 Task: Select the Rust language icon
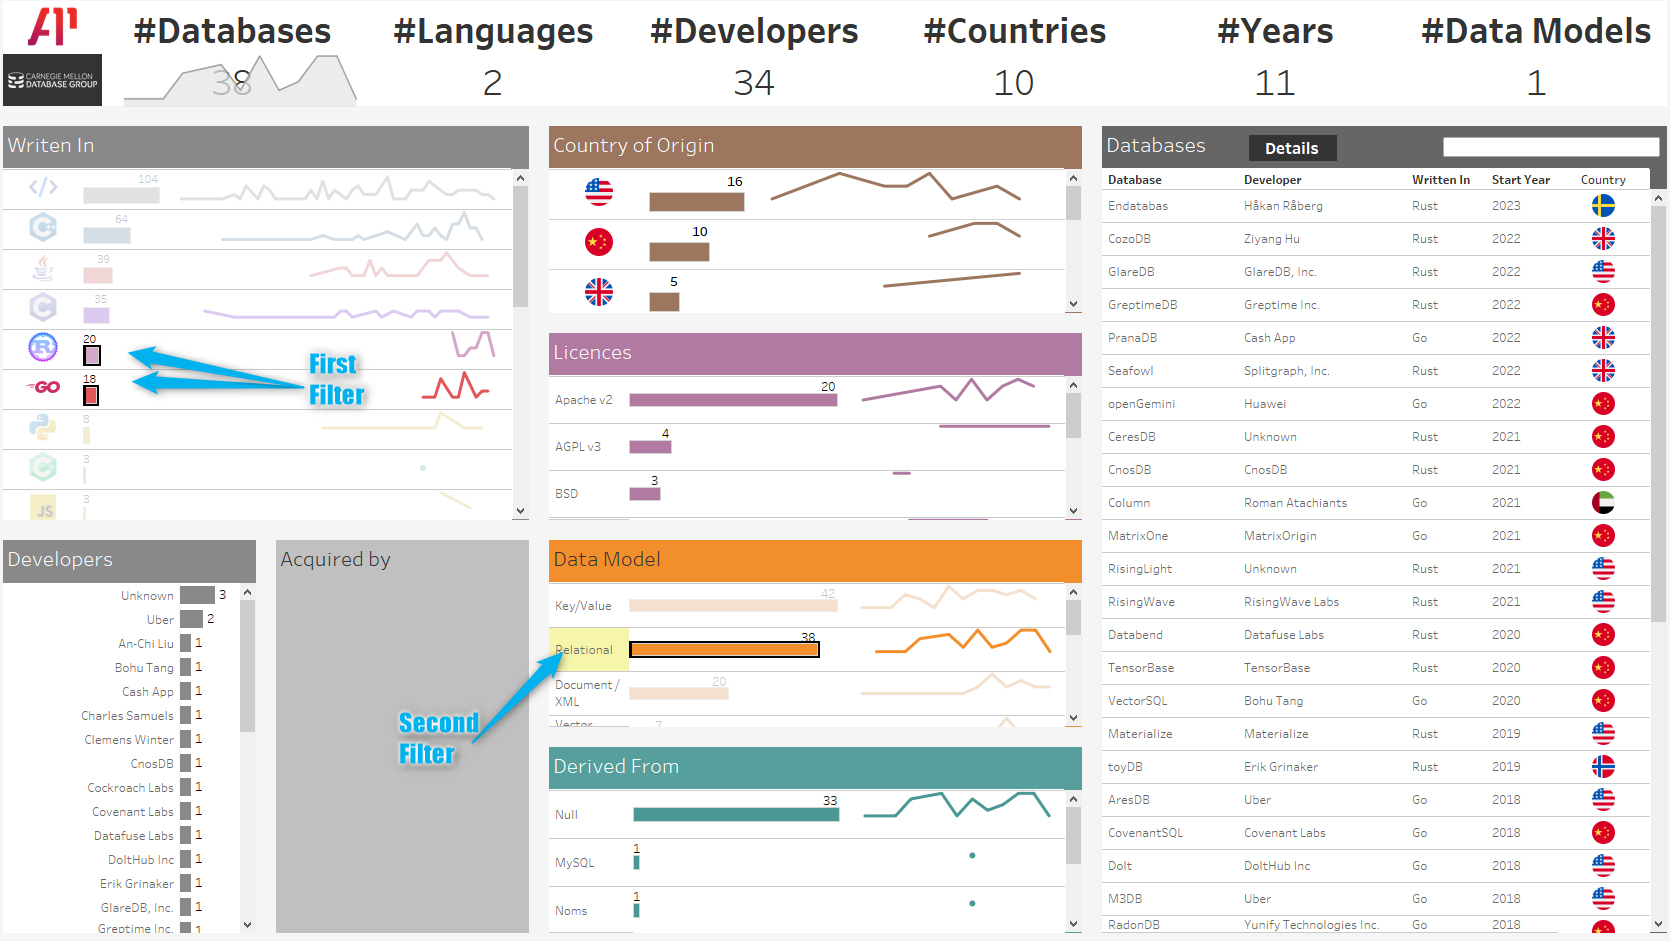tap(43, 347)
